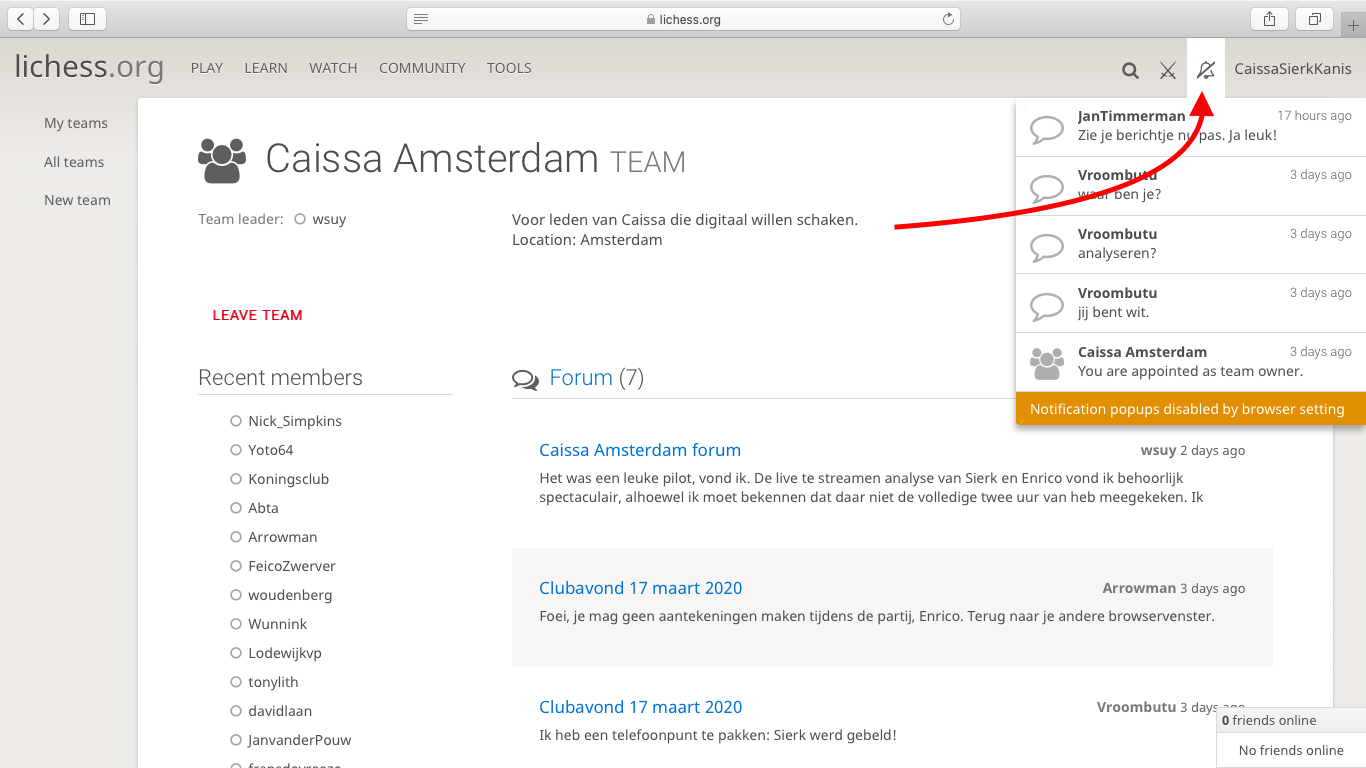Toggle the notifications bell icon
The height and width of the screenshot is (768, 1366).
[x=1206, y=70]
